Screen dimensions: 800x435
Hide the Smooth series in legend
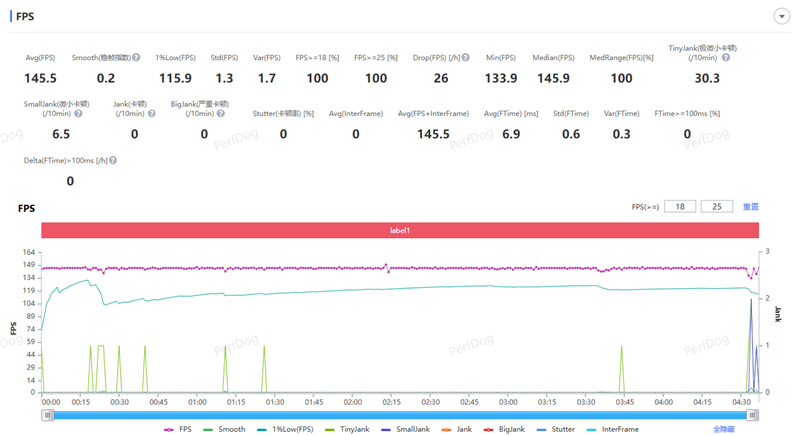[224, 429]
